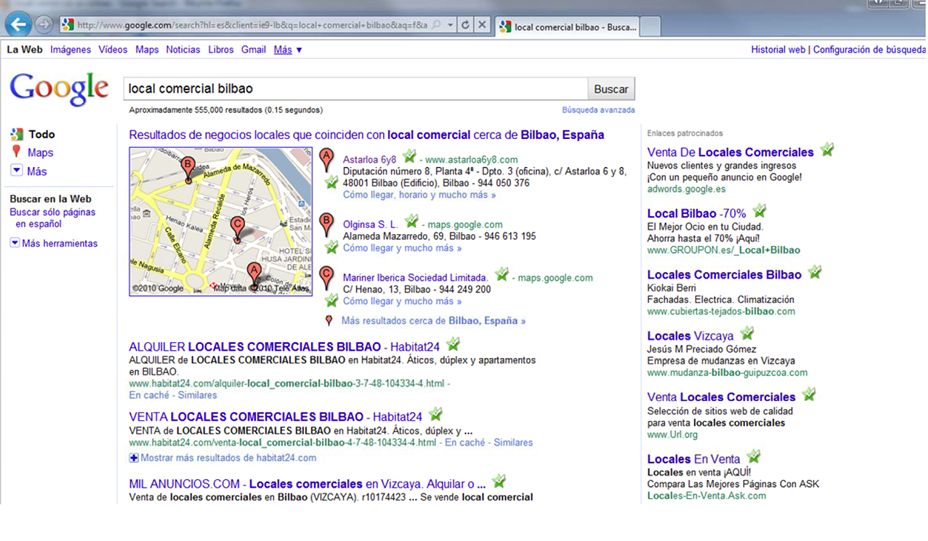Click map pin C on the map thumbnail
This screenshot has width=928, height=541.
point(237,228)
